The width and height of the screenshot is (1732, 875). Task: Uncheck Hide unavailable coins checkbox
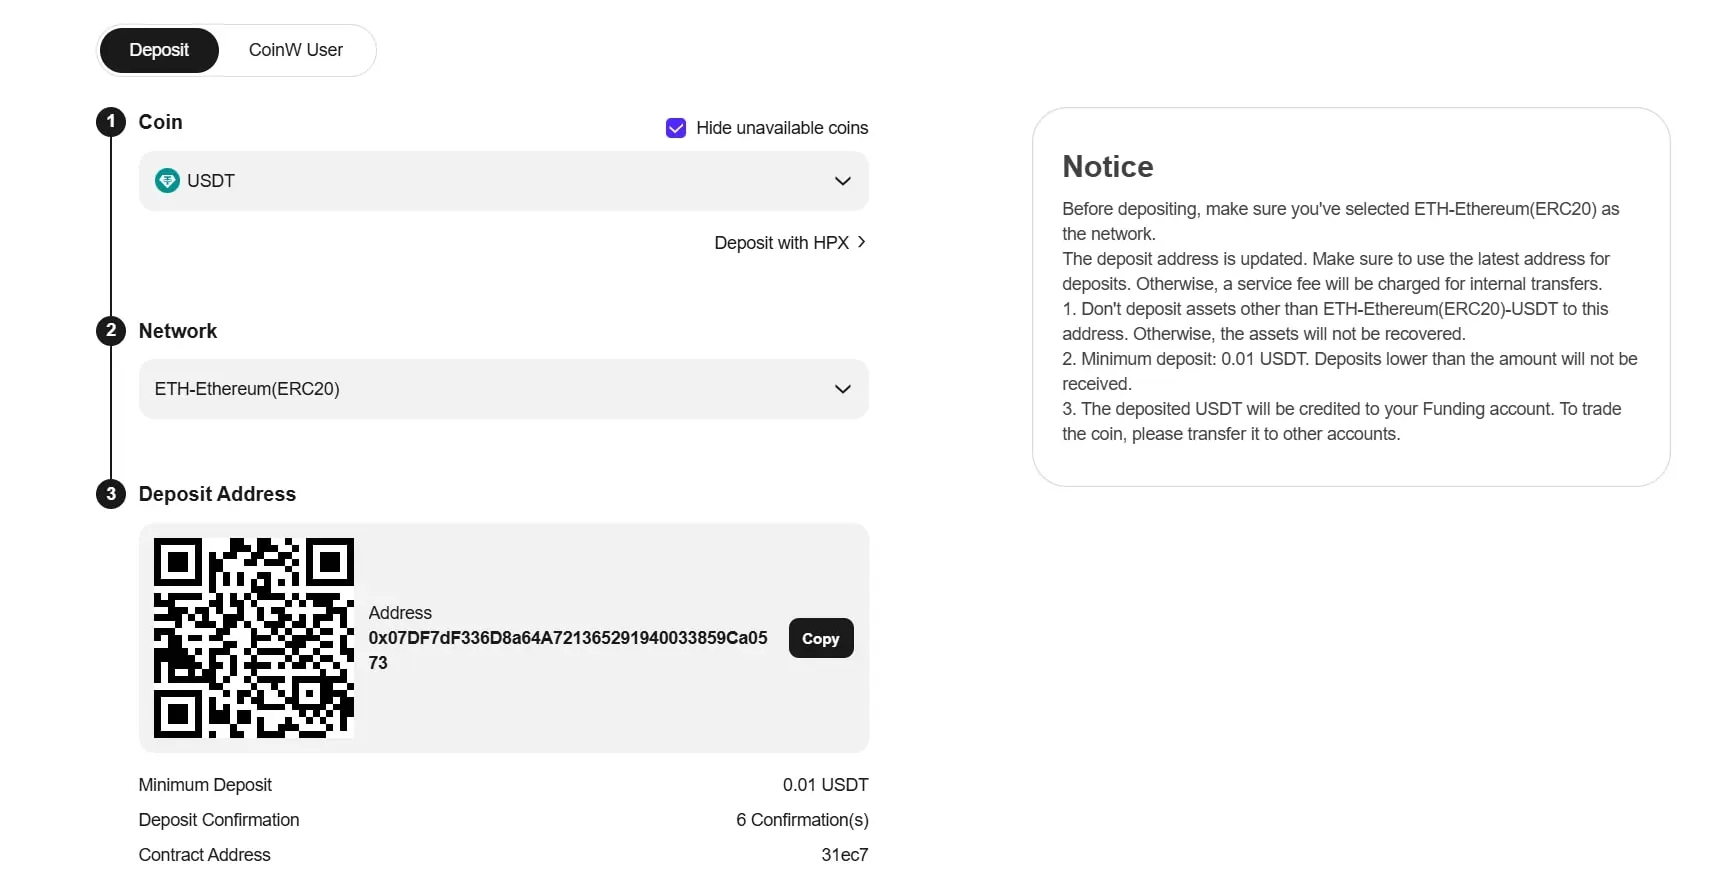[x=676, y=128]
